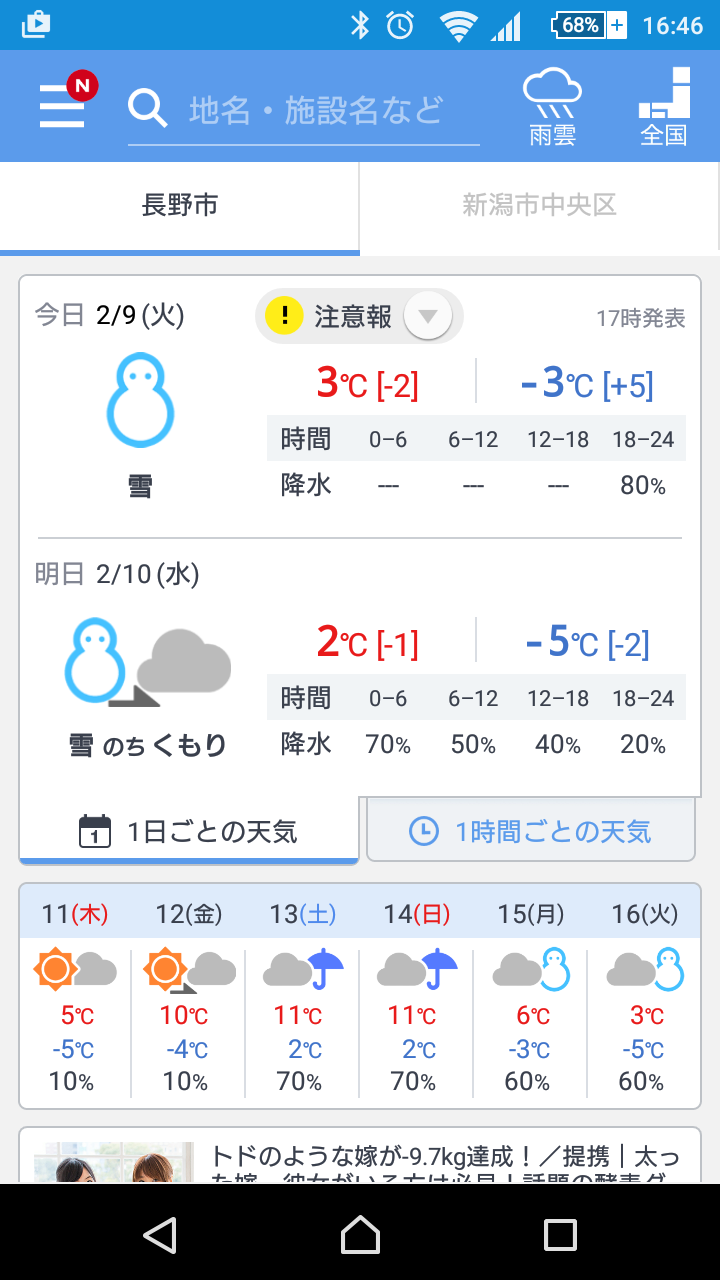Expand the 注意報 warning dropdown arrow
This screenshot has width=720, height=1280.
pyautogui.click(x=428, y=317)
